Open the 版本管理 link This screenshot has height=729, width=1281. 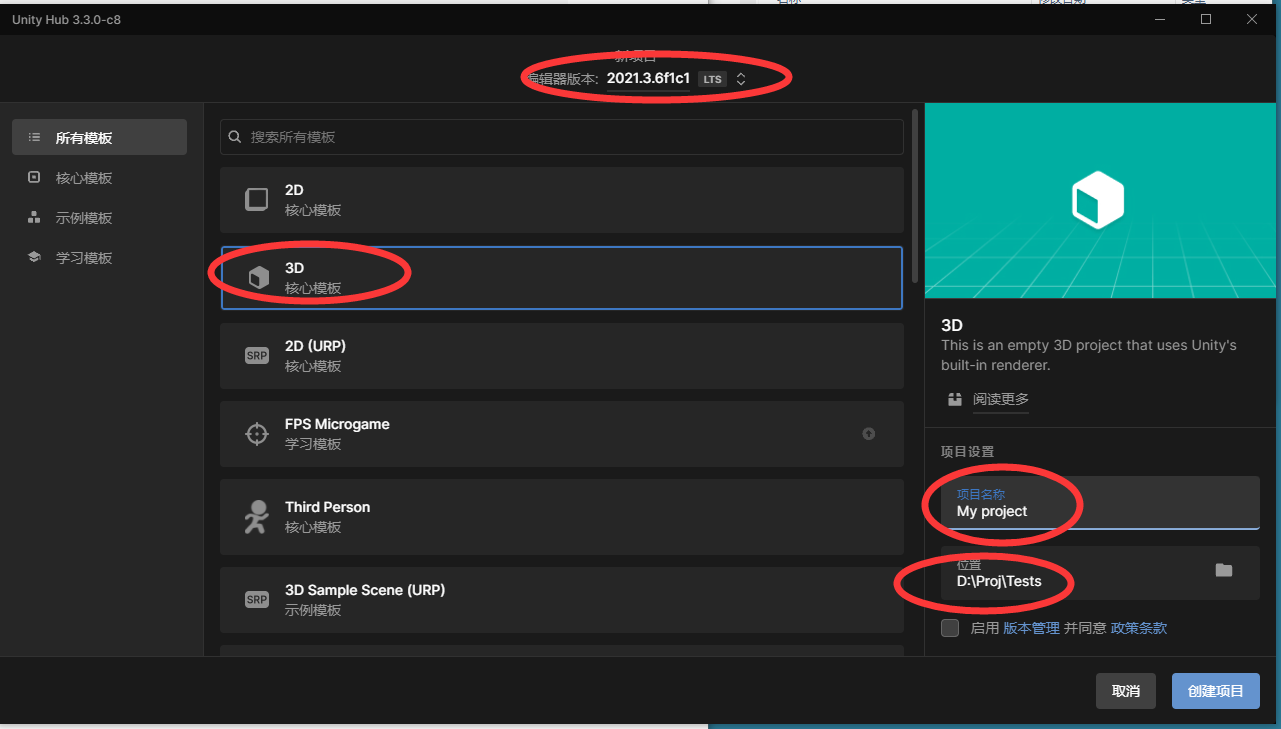click(x=1031, y=628)
